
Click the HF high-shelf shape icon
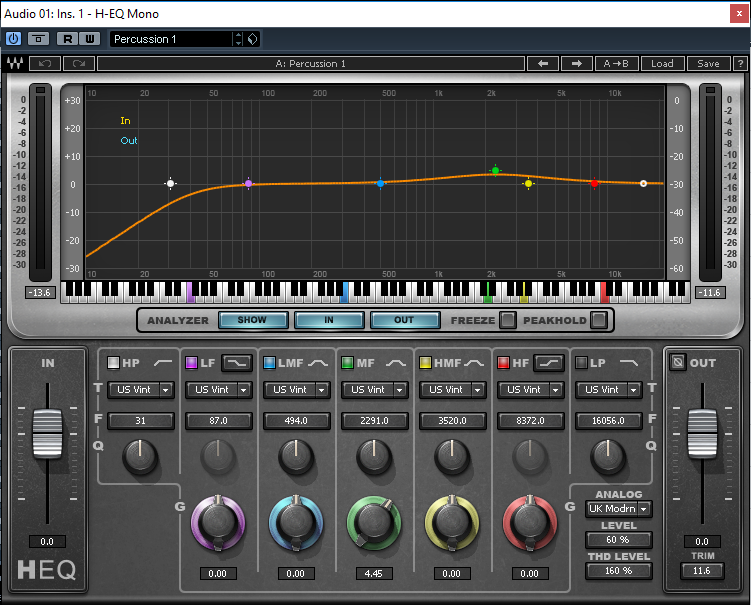click(x=549, y=363)
